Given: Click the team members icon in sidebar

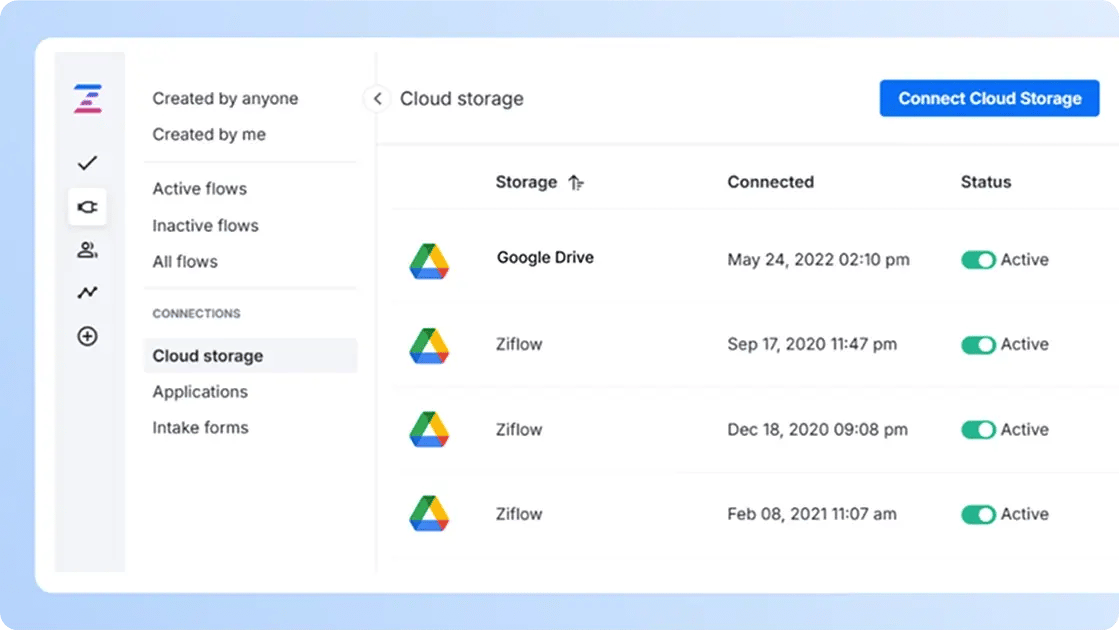Looking at the screenshot, I should tap(88, 250).
